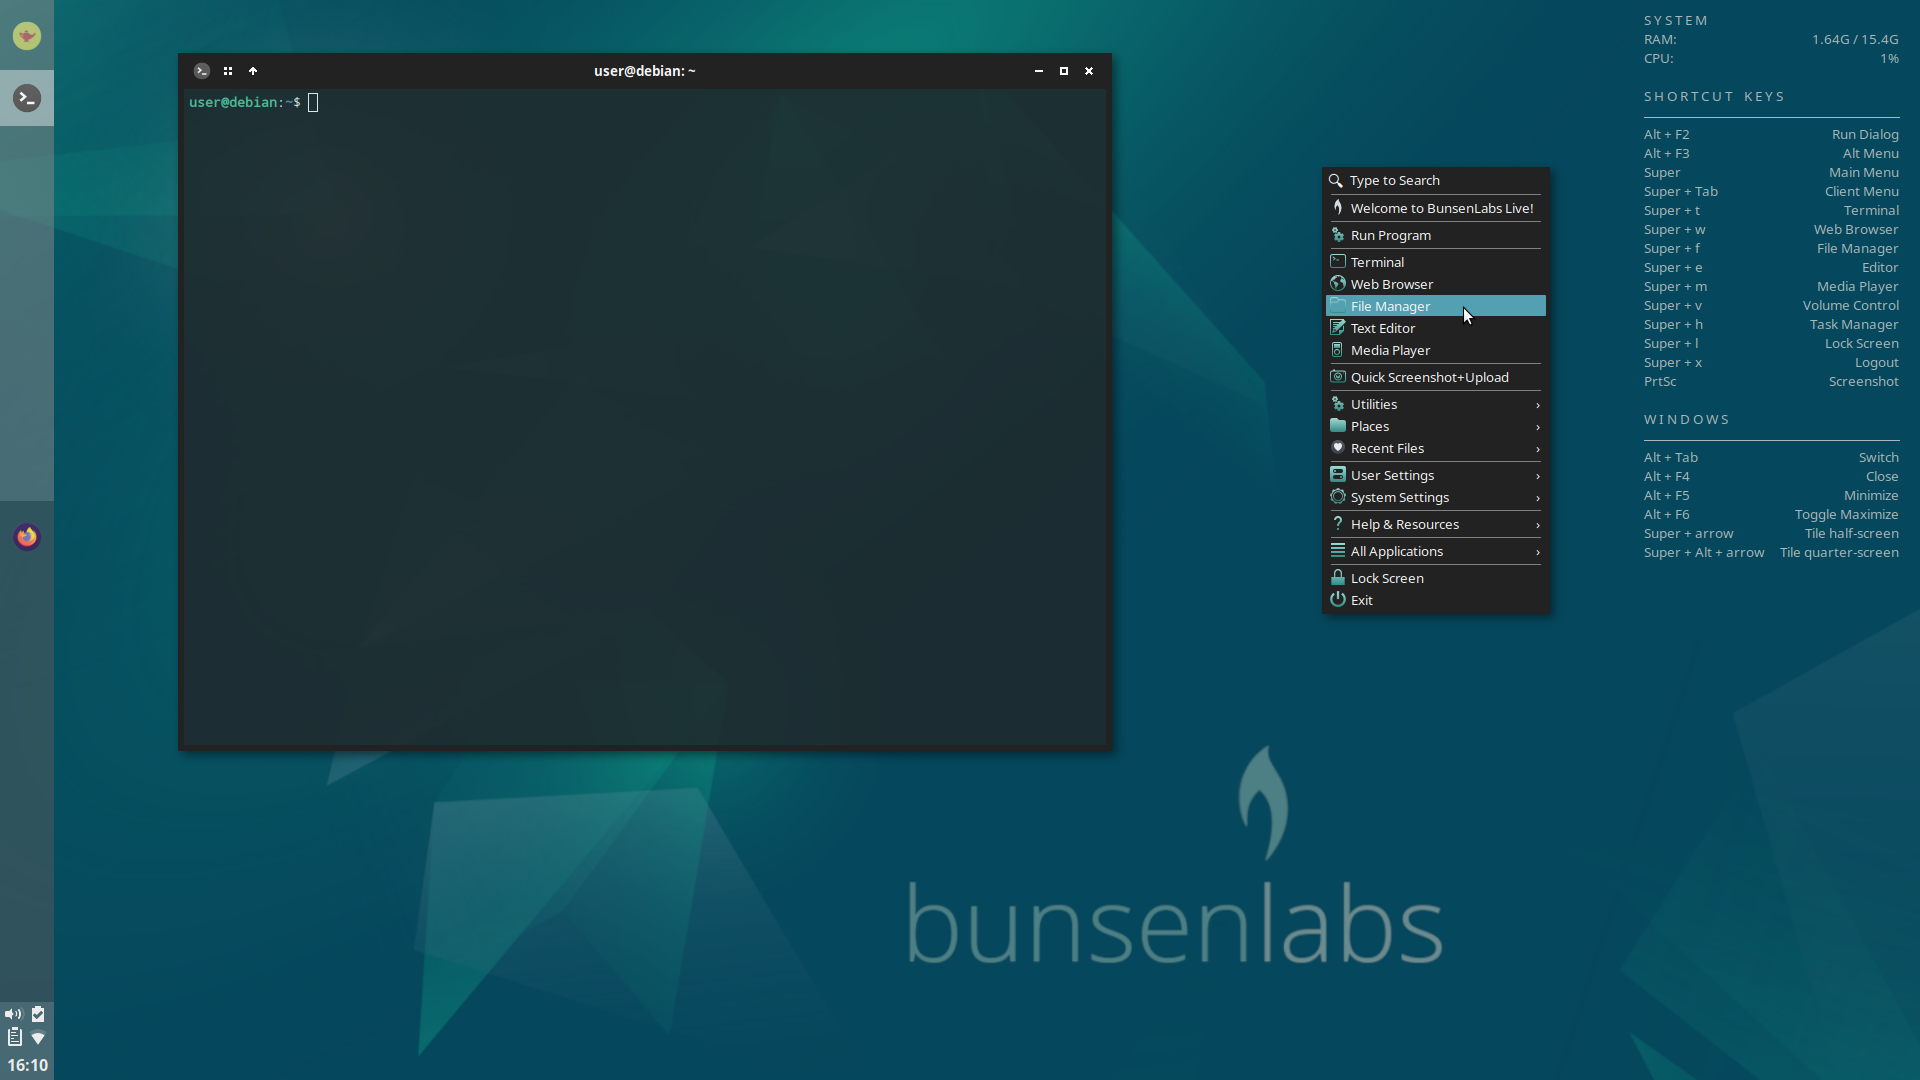
Task: Click the 16:10 panel clock
Action: pos(27,1065)
